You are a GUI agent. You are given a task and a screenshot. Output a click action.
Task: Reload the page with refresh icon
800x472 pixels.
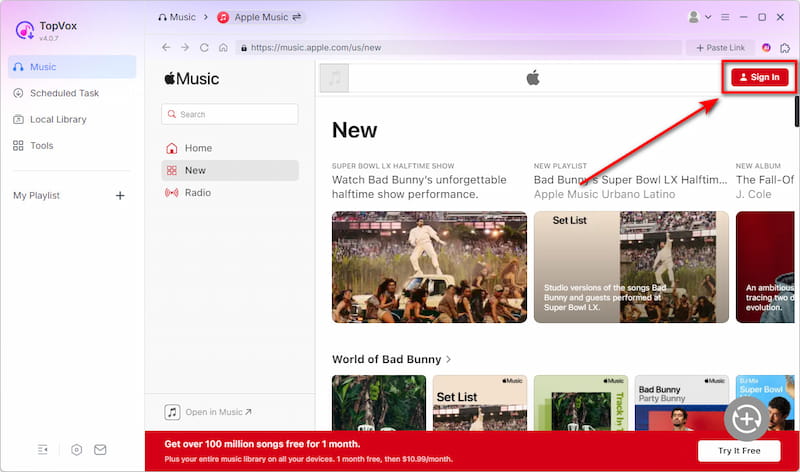(x=204, y=47)
